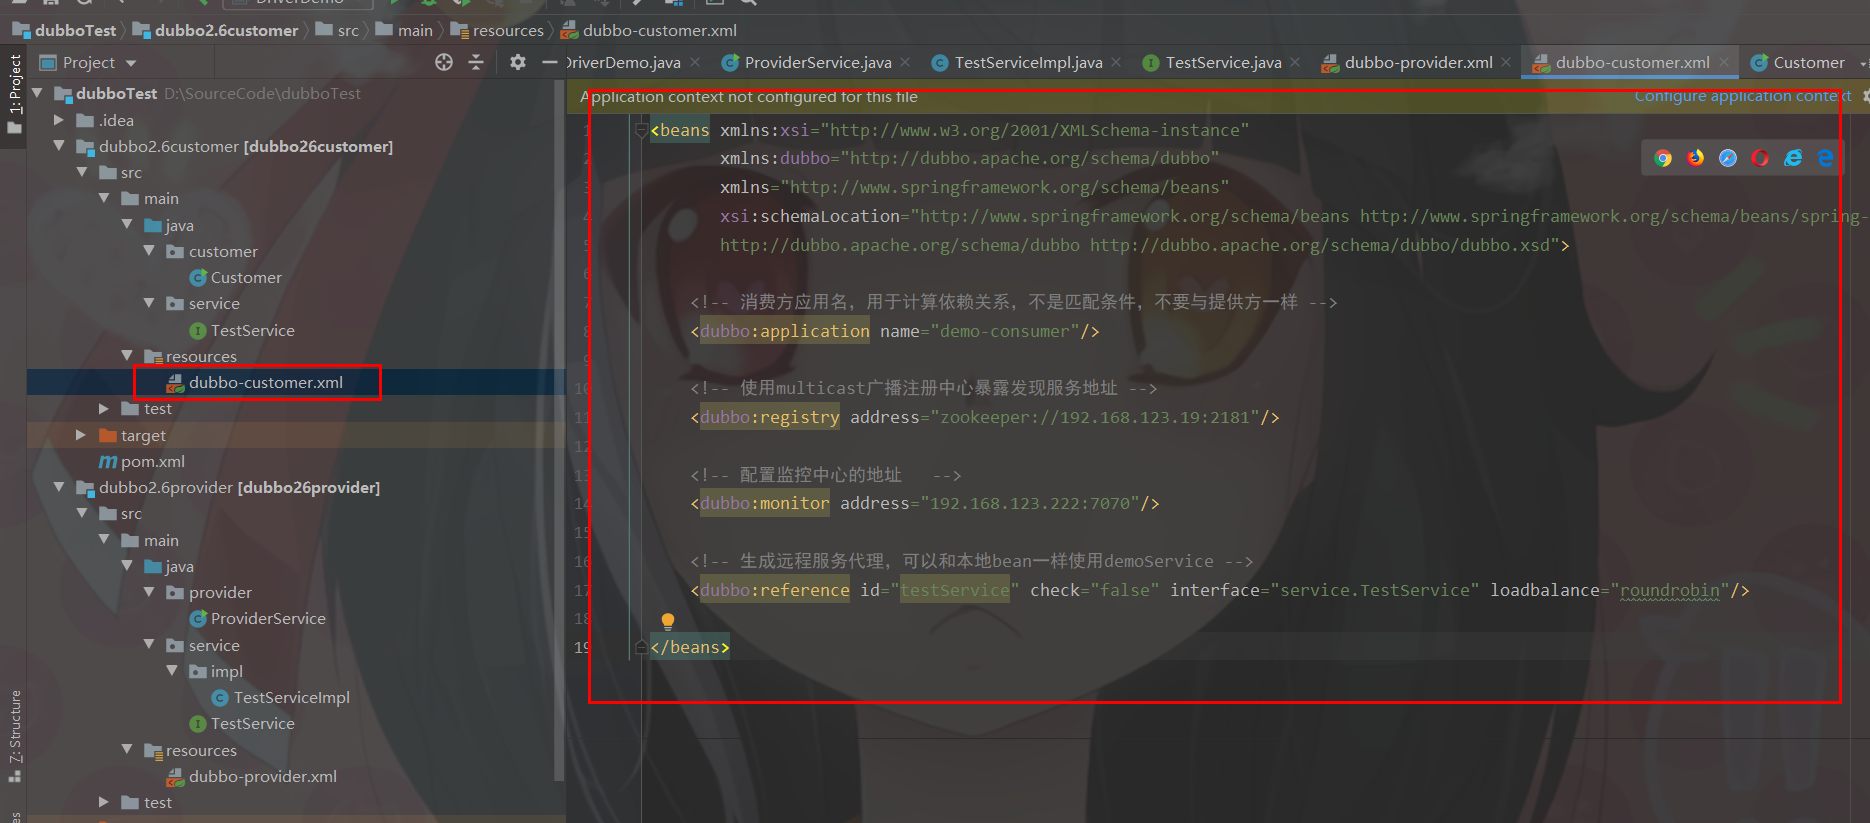Click the collapse all icon in Project panel
The width and height of the screenshot is (1870, 823).
pos(476,62)
